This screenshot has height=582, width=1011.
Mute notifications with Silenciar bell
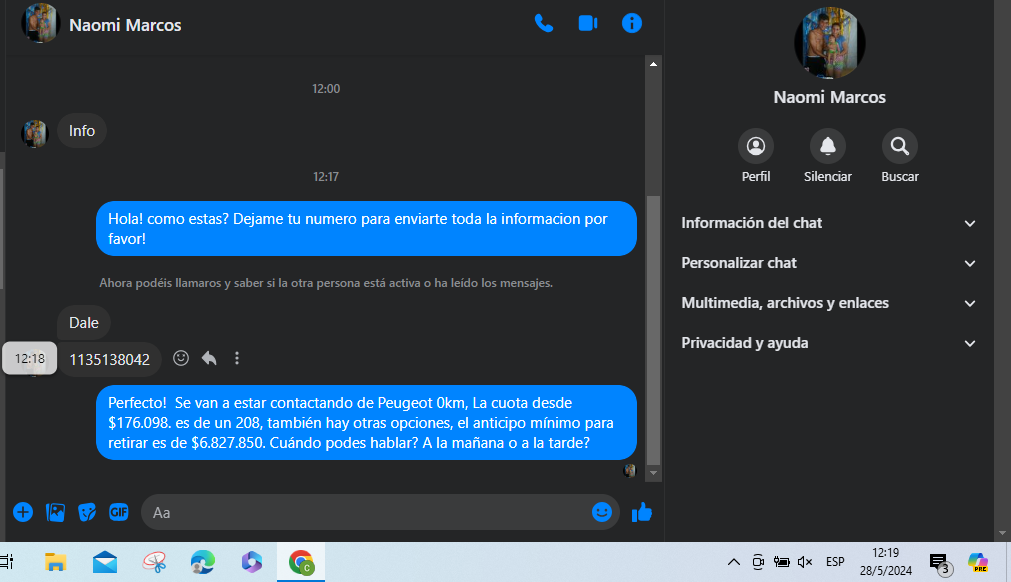pos(827,148)
